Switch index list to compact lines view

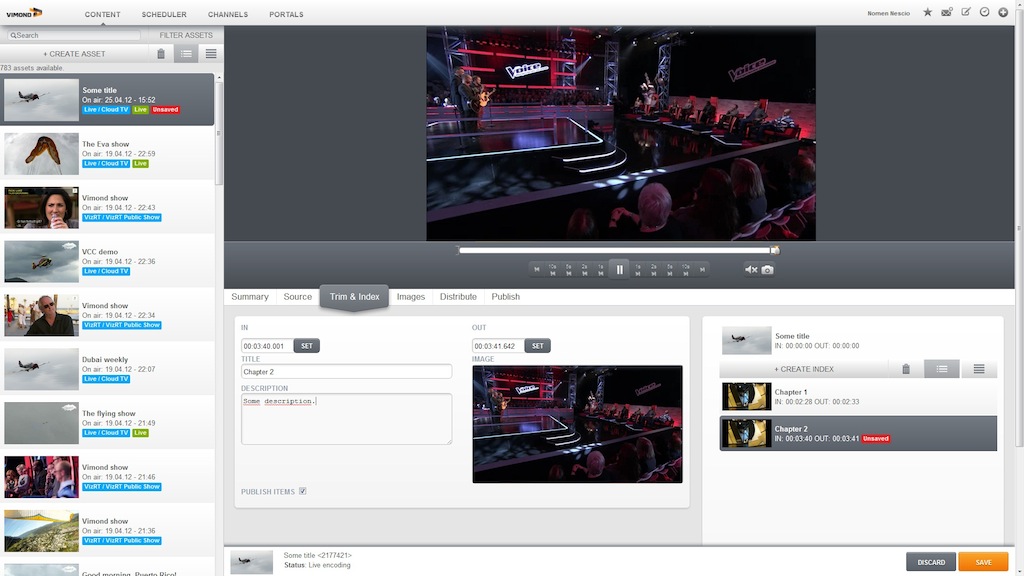click(x=979, y=369)
